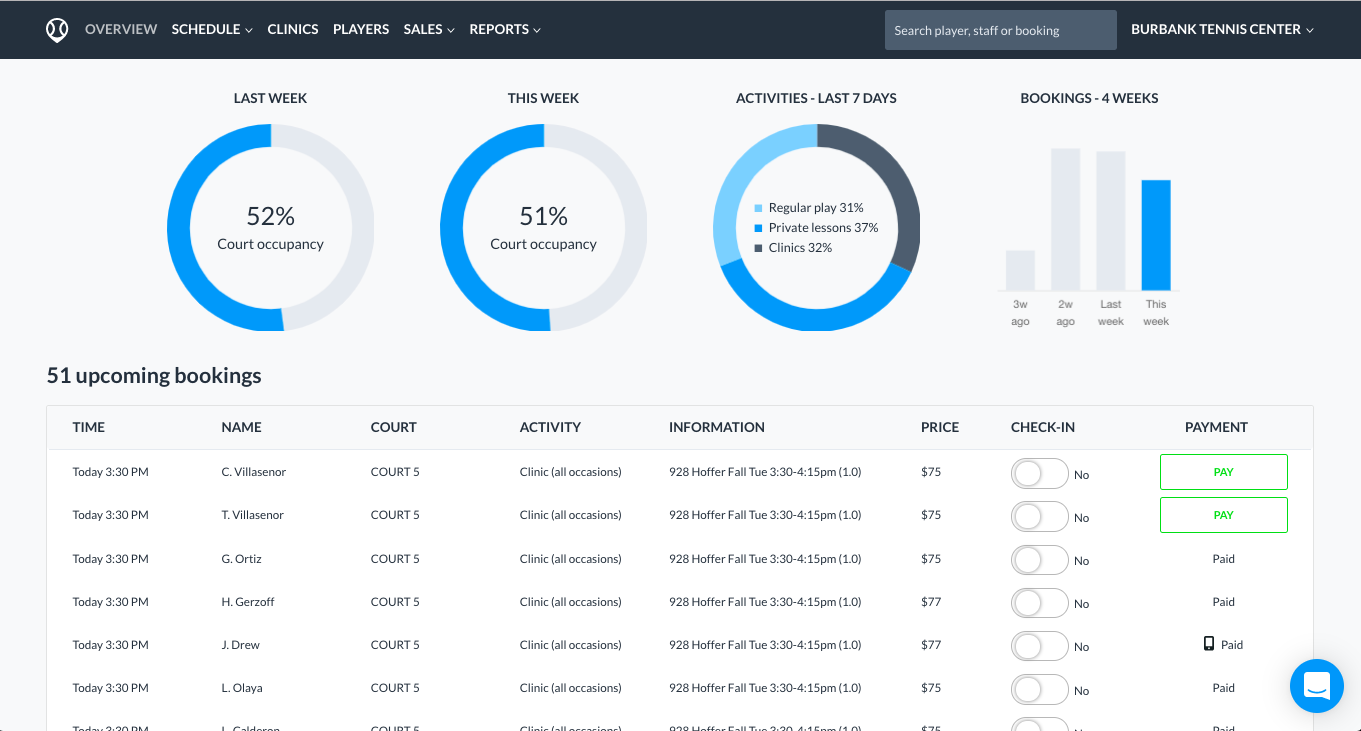
Task: Open the Players page
Action: point(361,29)
